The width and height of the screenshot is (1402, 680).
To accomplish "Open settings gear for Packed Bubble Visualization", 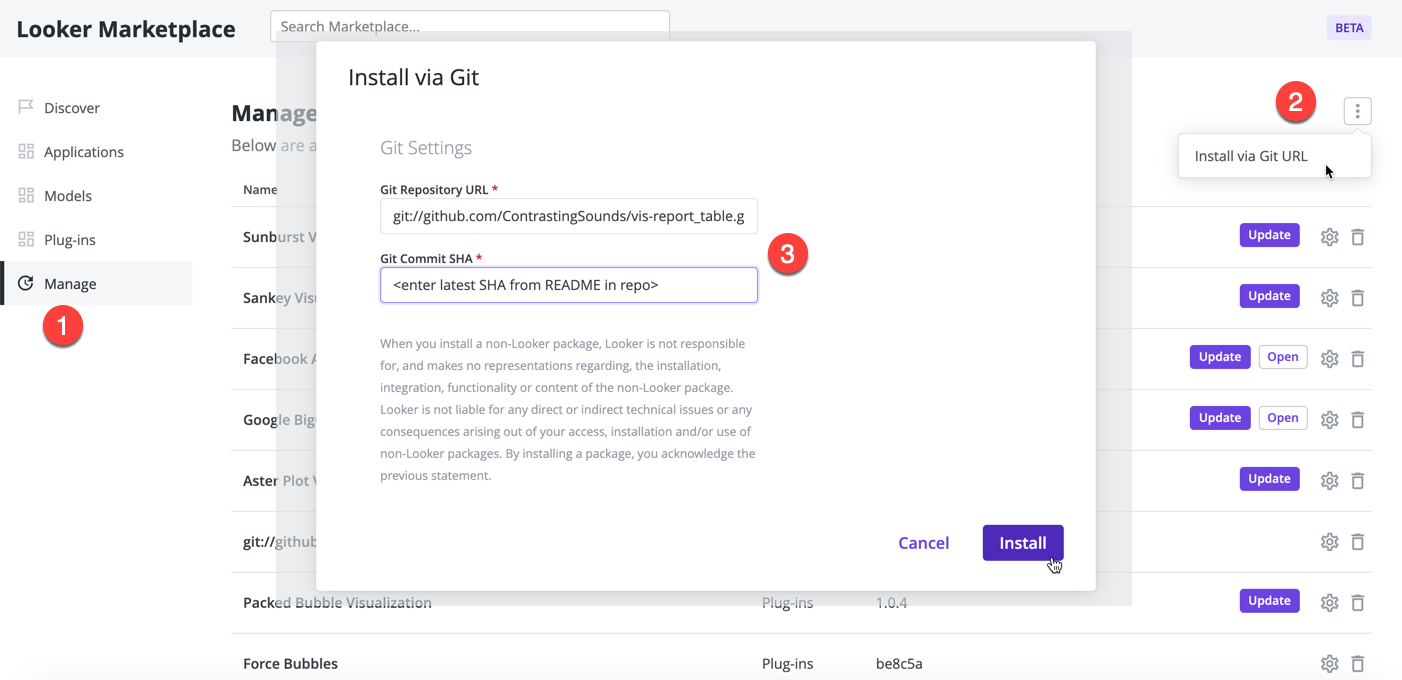I will click(1329, 603).
